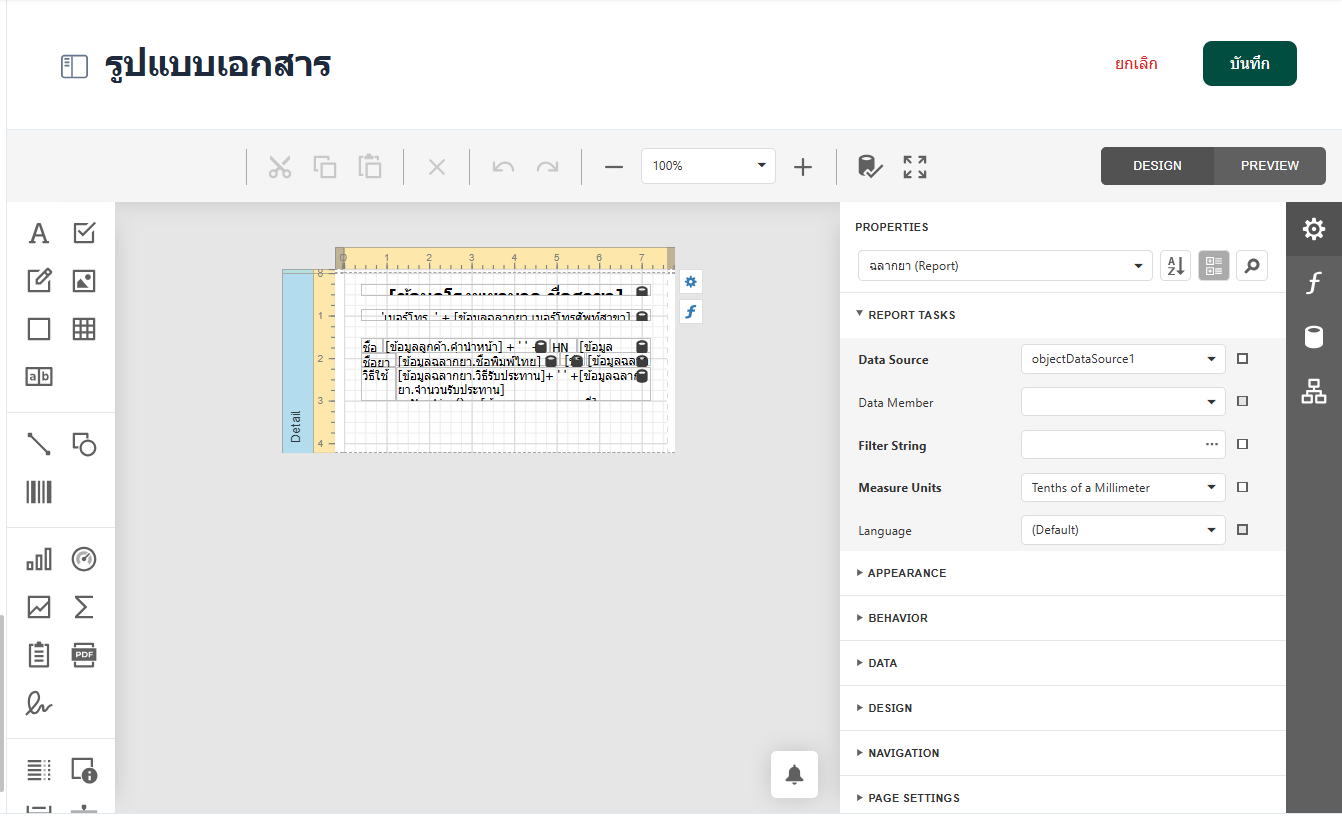Open the Field List database panel
This screenshot has width=1342, height=818.
(1313, 337)
